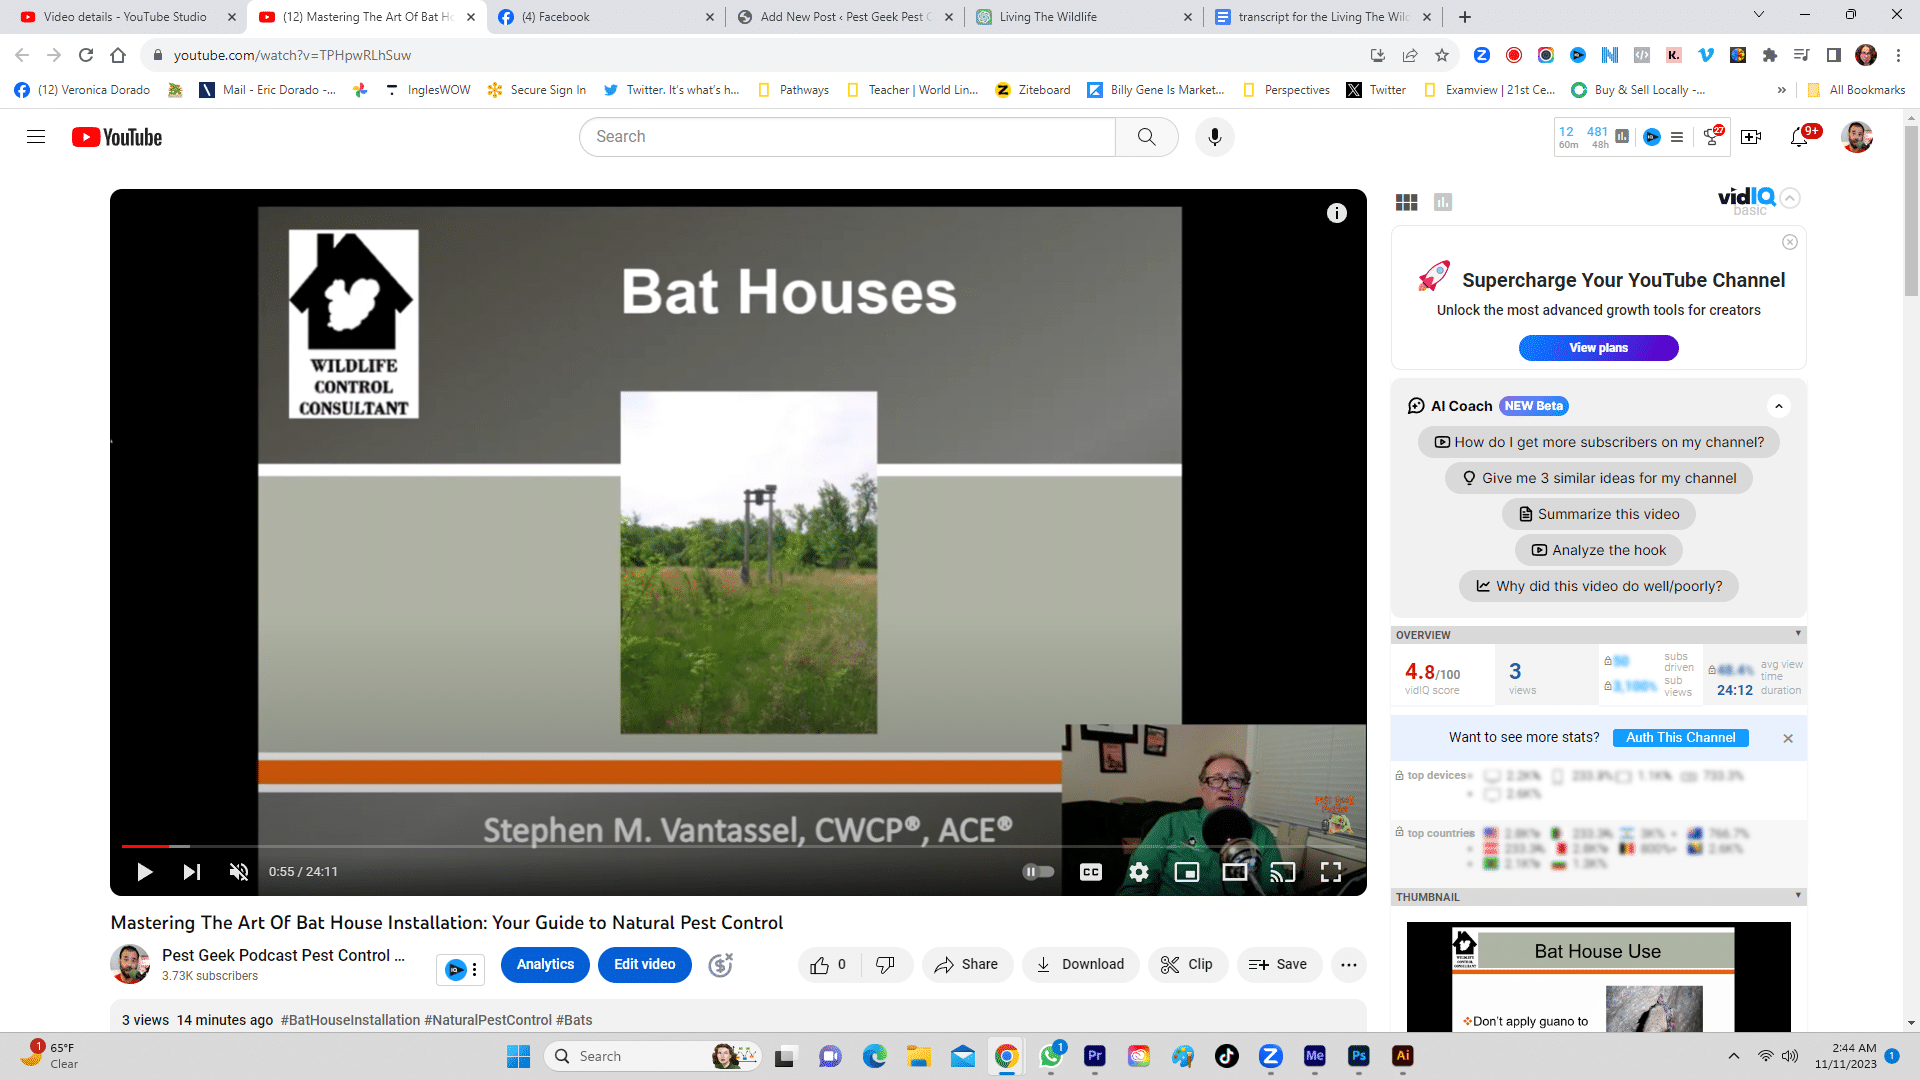Open the video player settings gear

click(x=1139, y=871)
